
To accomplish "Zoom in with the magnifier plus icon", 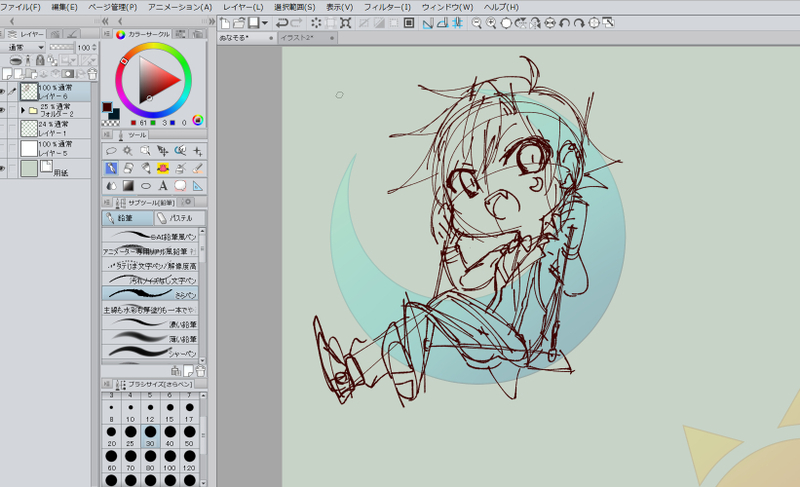I will 491,23.
